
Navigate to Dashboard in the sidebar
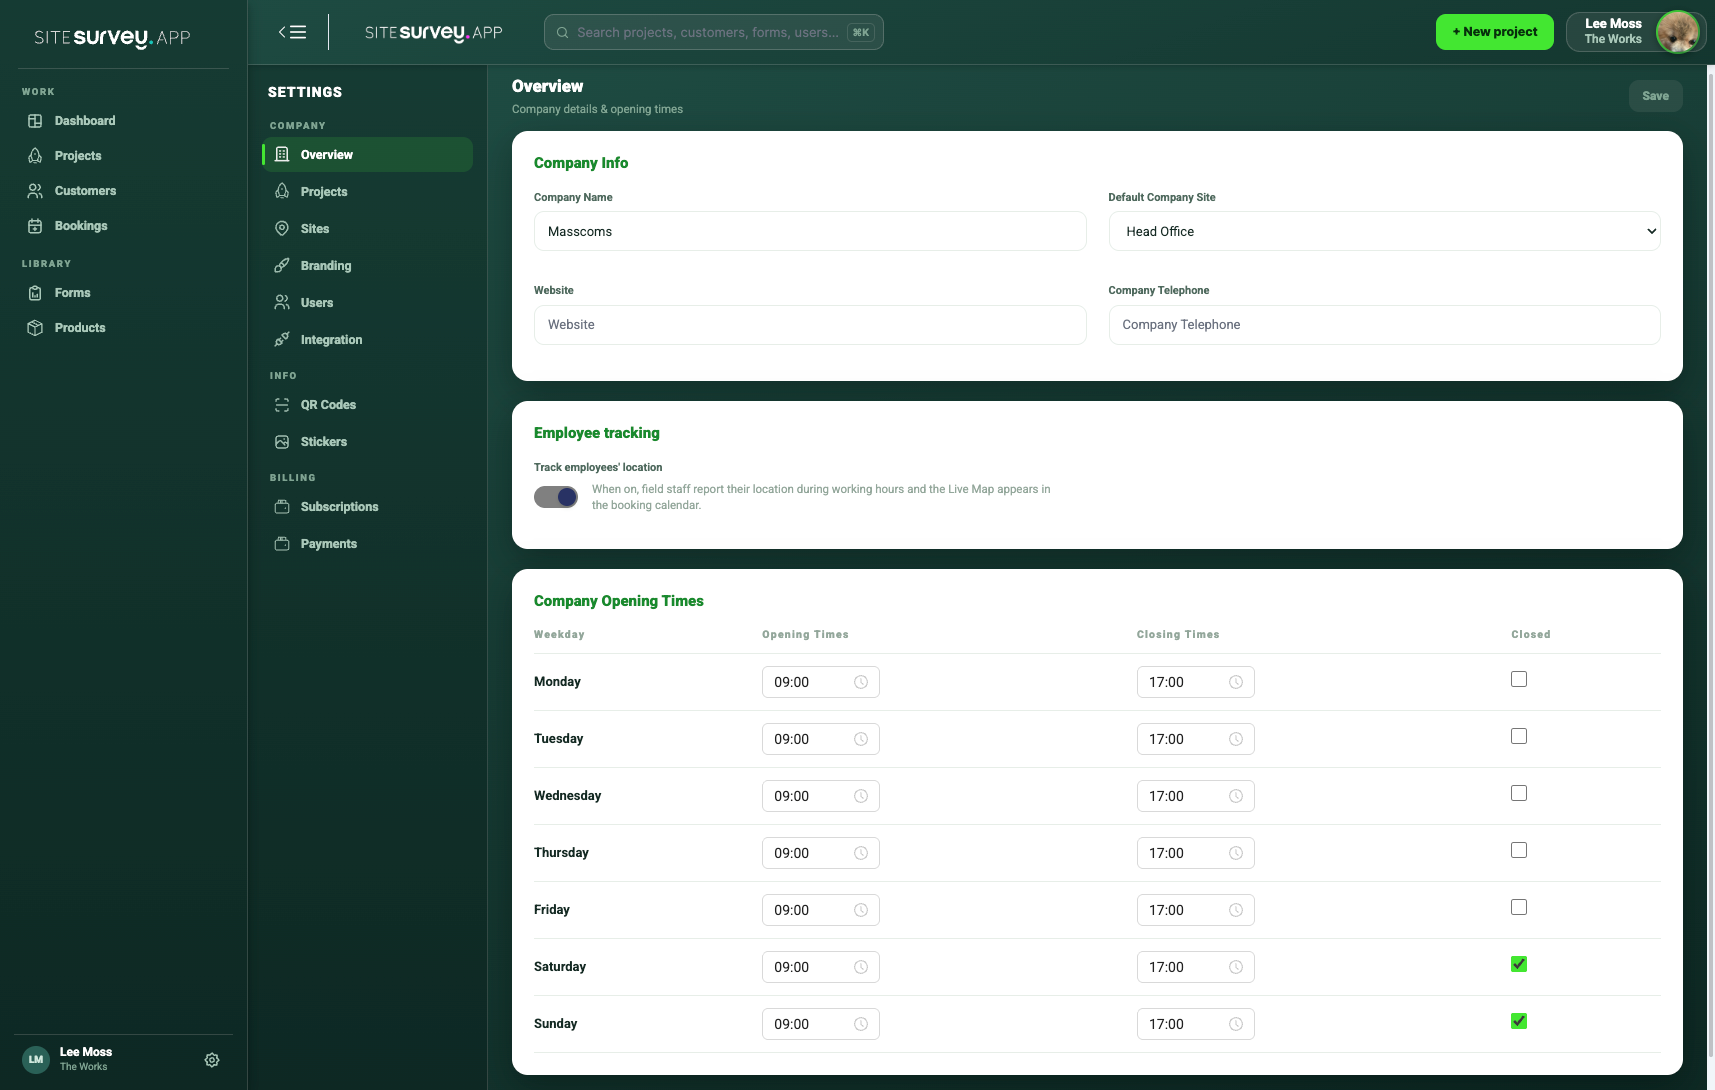pos(123,121)
